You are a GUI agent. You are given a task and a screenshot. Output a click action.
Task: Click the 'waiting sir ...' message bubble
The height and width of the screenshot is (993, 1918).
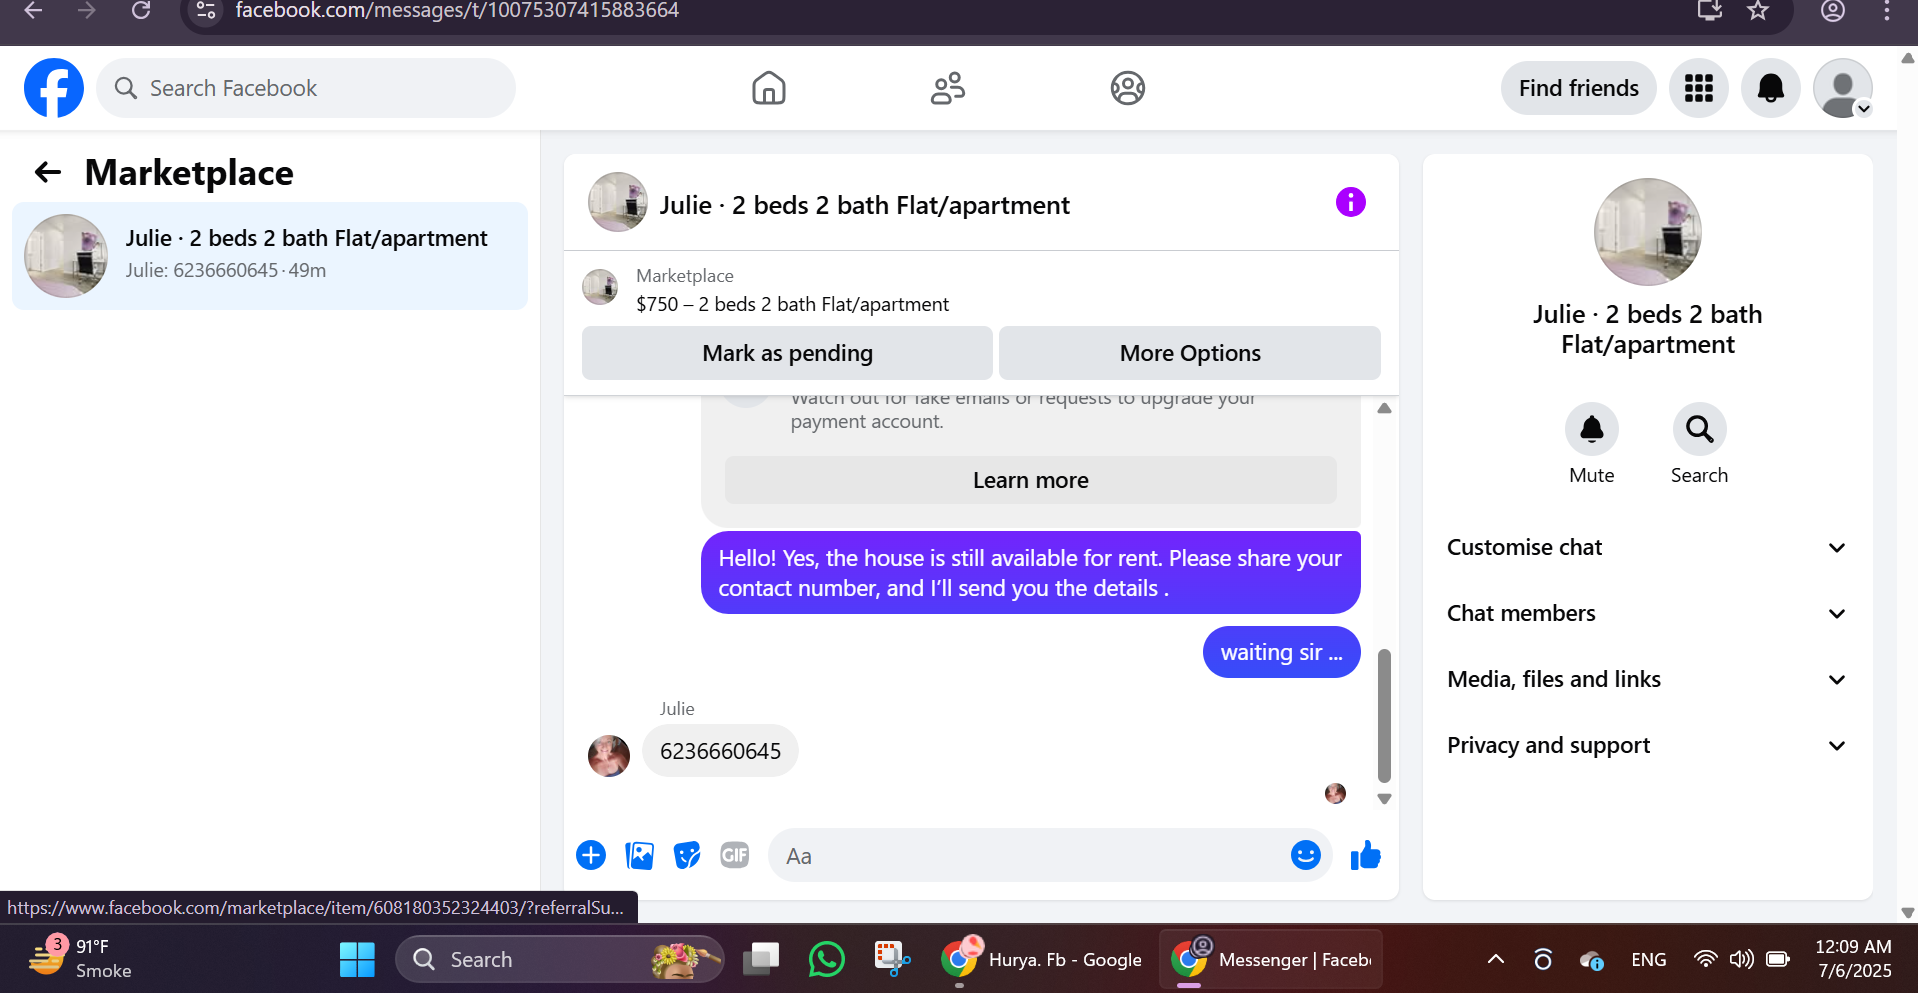[x=1281, y=652]
